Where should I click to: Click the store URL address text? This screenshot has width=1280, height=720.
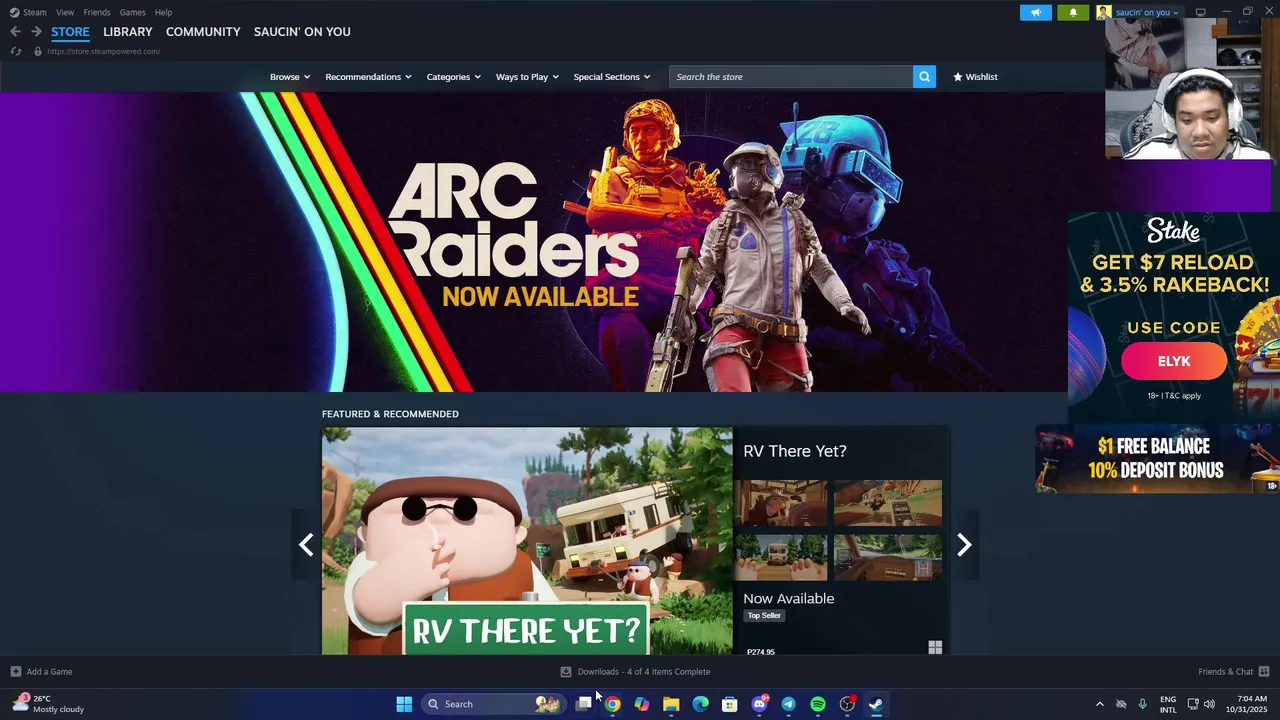pyautogui.click(x=103, y=51)
